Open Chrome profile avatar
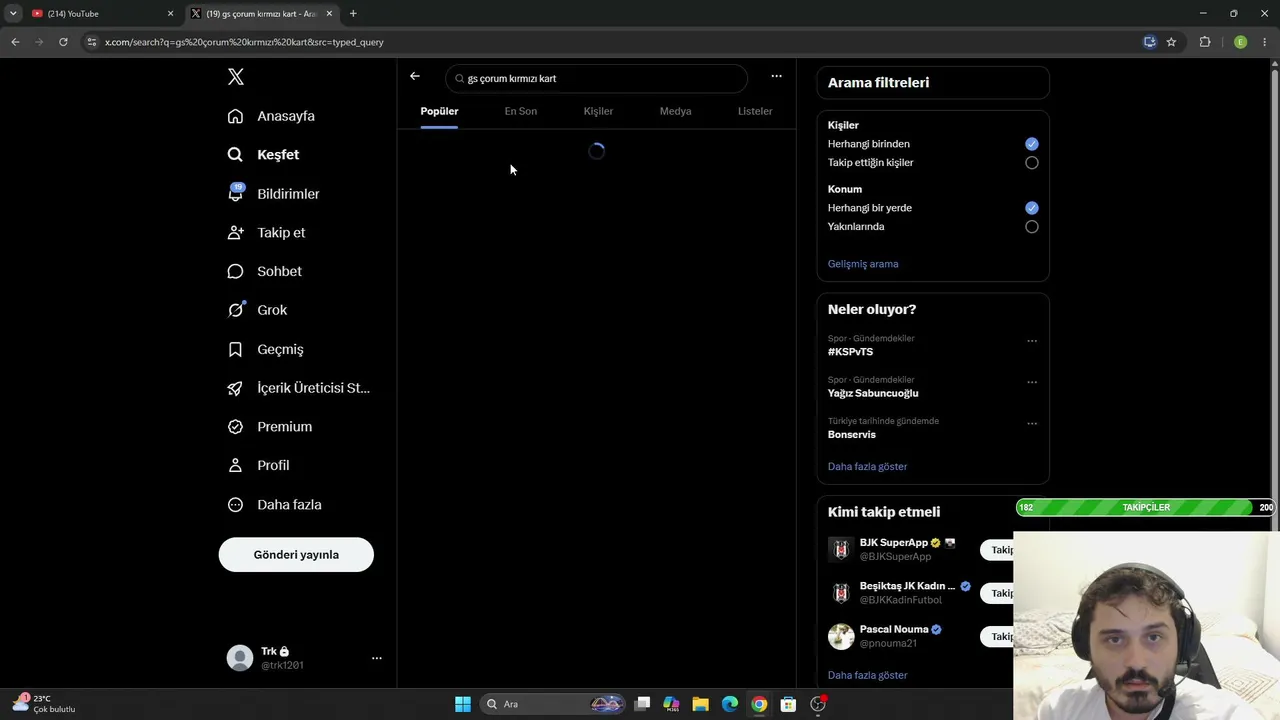The image size is (1280, 720). 1240,42
